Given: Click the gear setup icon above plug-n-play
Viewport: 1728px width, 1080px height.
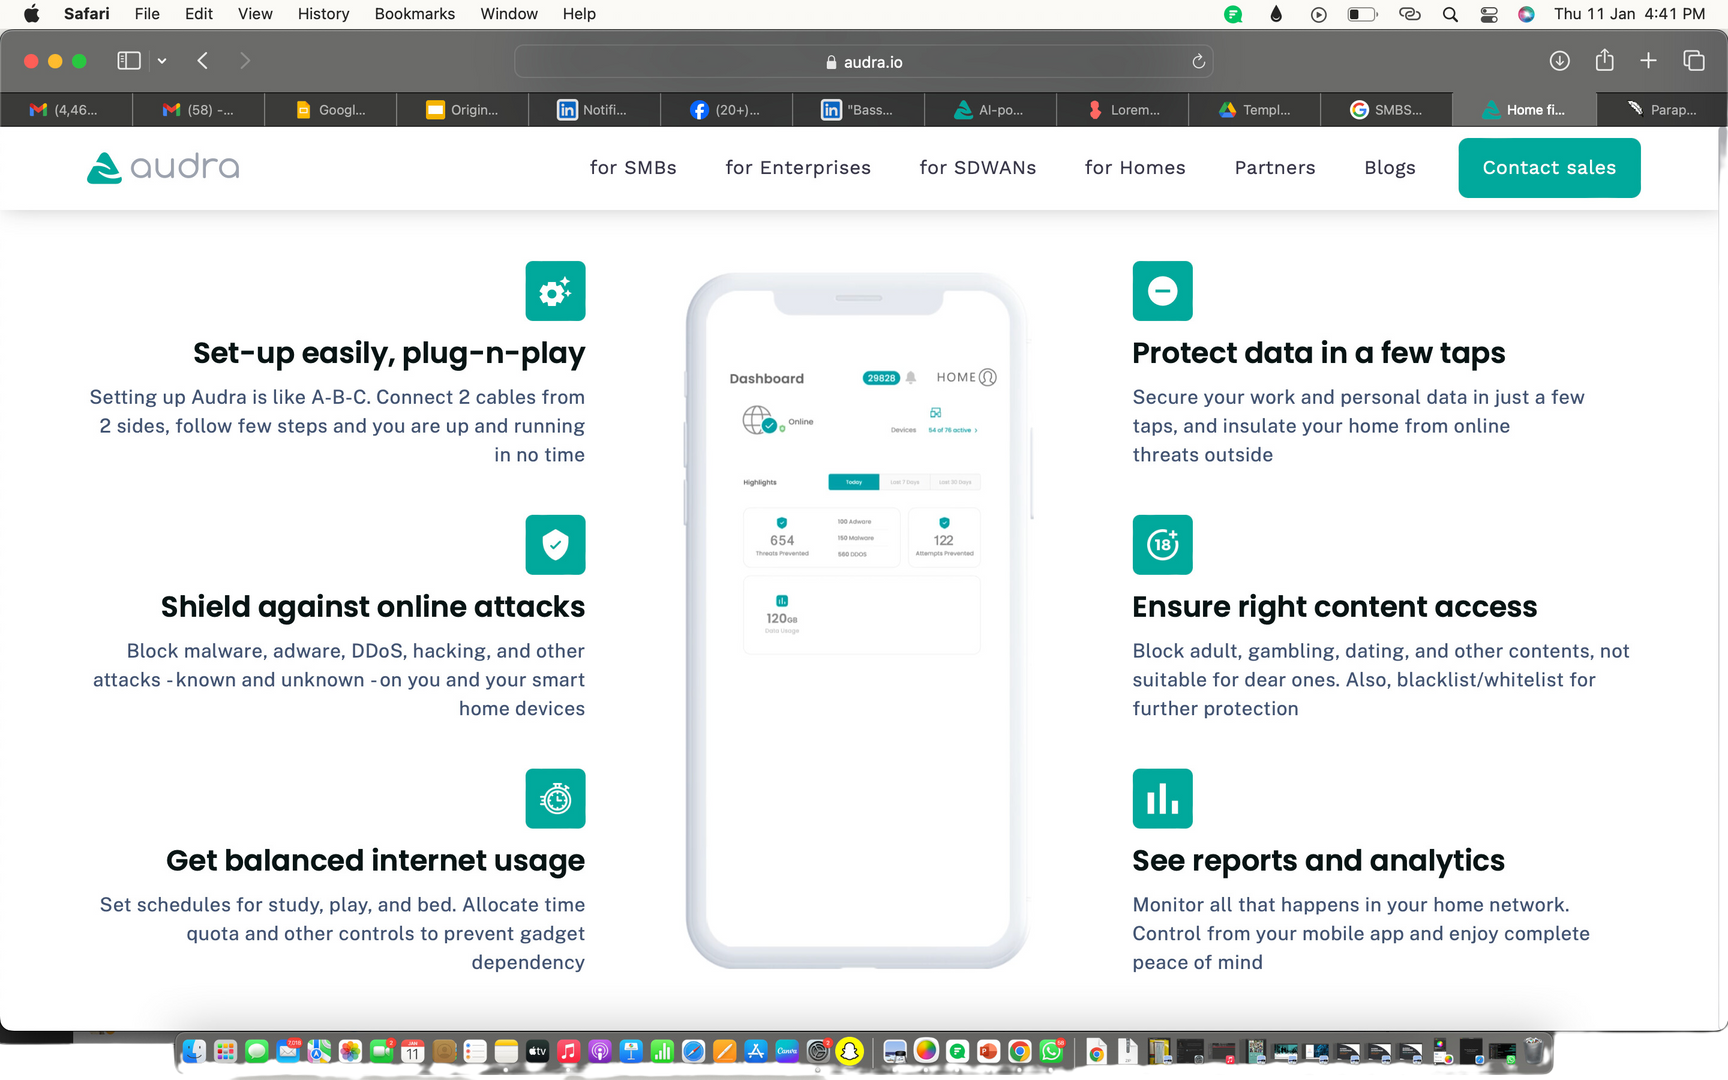Looking at the screenshot, I should pyautogui.click(x=555, y=291).
